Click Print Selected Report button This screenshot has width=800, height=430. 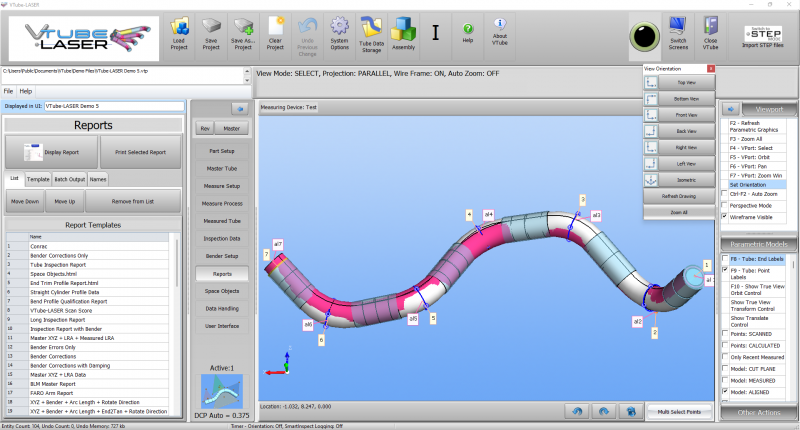tap(140, 152)
